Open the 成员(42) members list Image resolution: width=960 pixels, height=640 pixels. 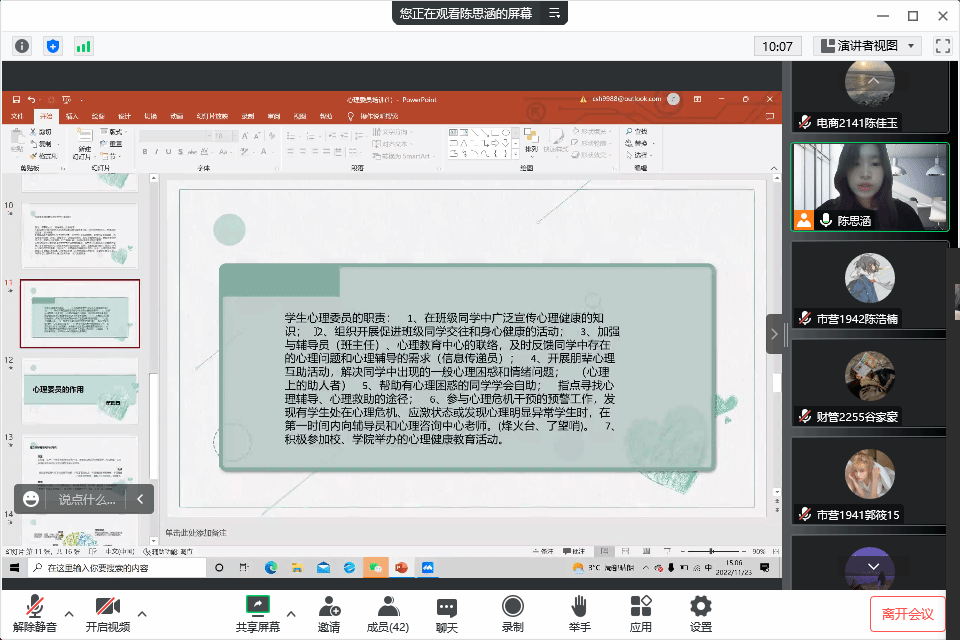(x=387, y=613)
